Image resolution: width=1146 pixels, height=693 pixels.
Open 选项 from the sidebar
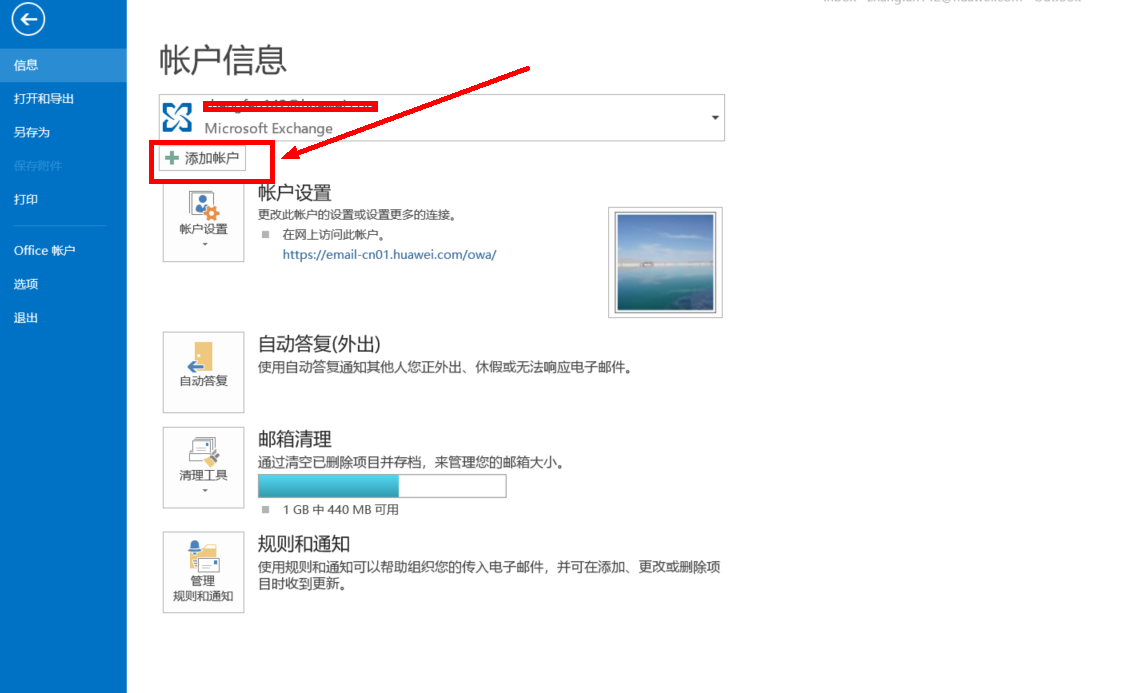(x=25, y=283)
